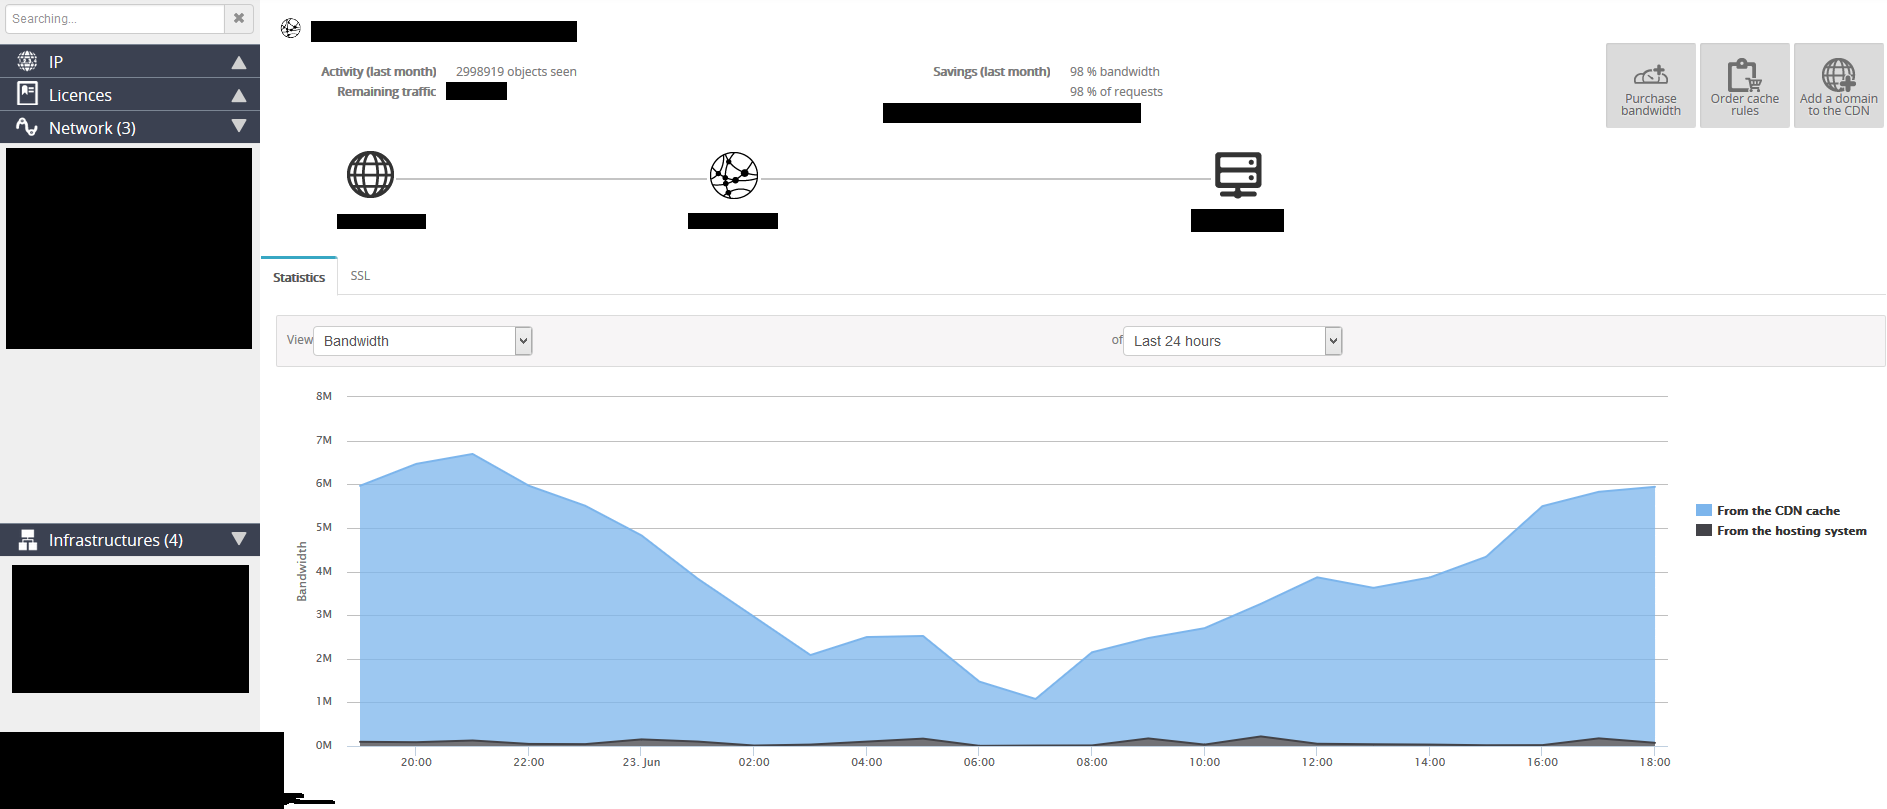The width and height of the screenshot is (1887, 809).
Task: Click the Licences sidebar icon
Action: tap(27, 94)
